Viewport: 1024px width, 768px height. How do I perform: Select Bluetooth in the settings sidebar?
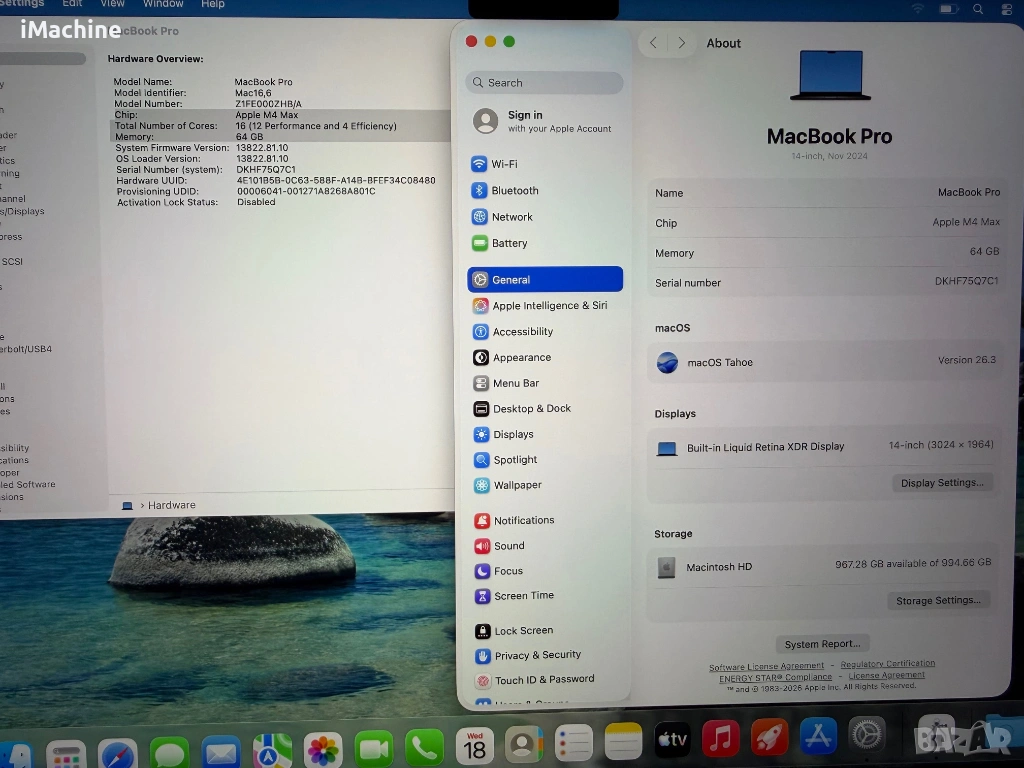514,190
